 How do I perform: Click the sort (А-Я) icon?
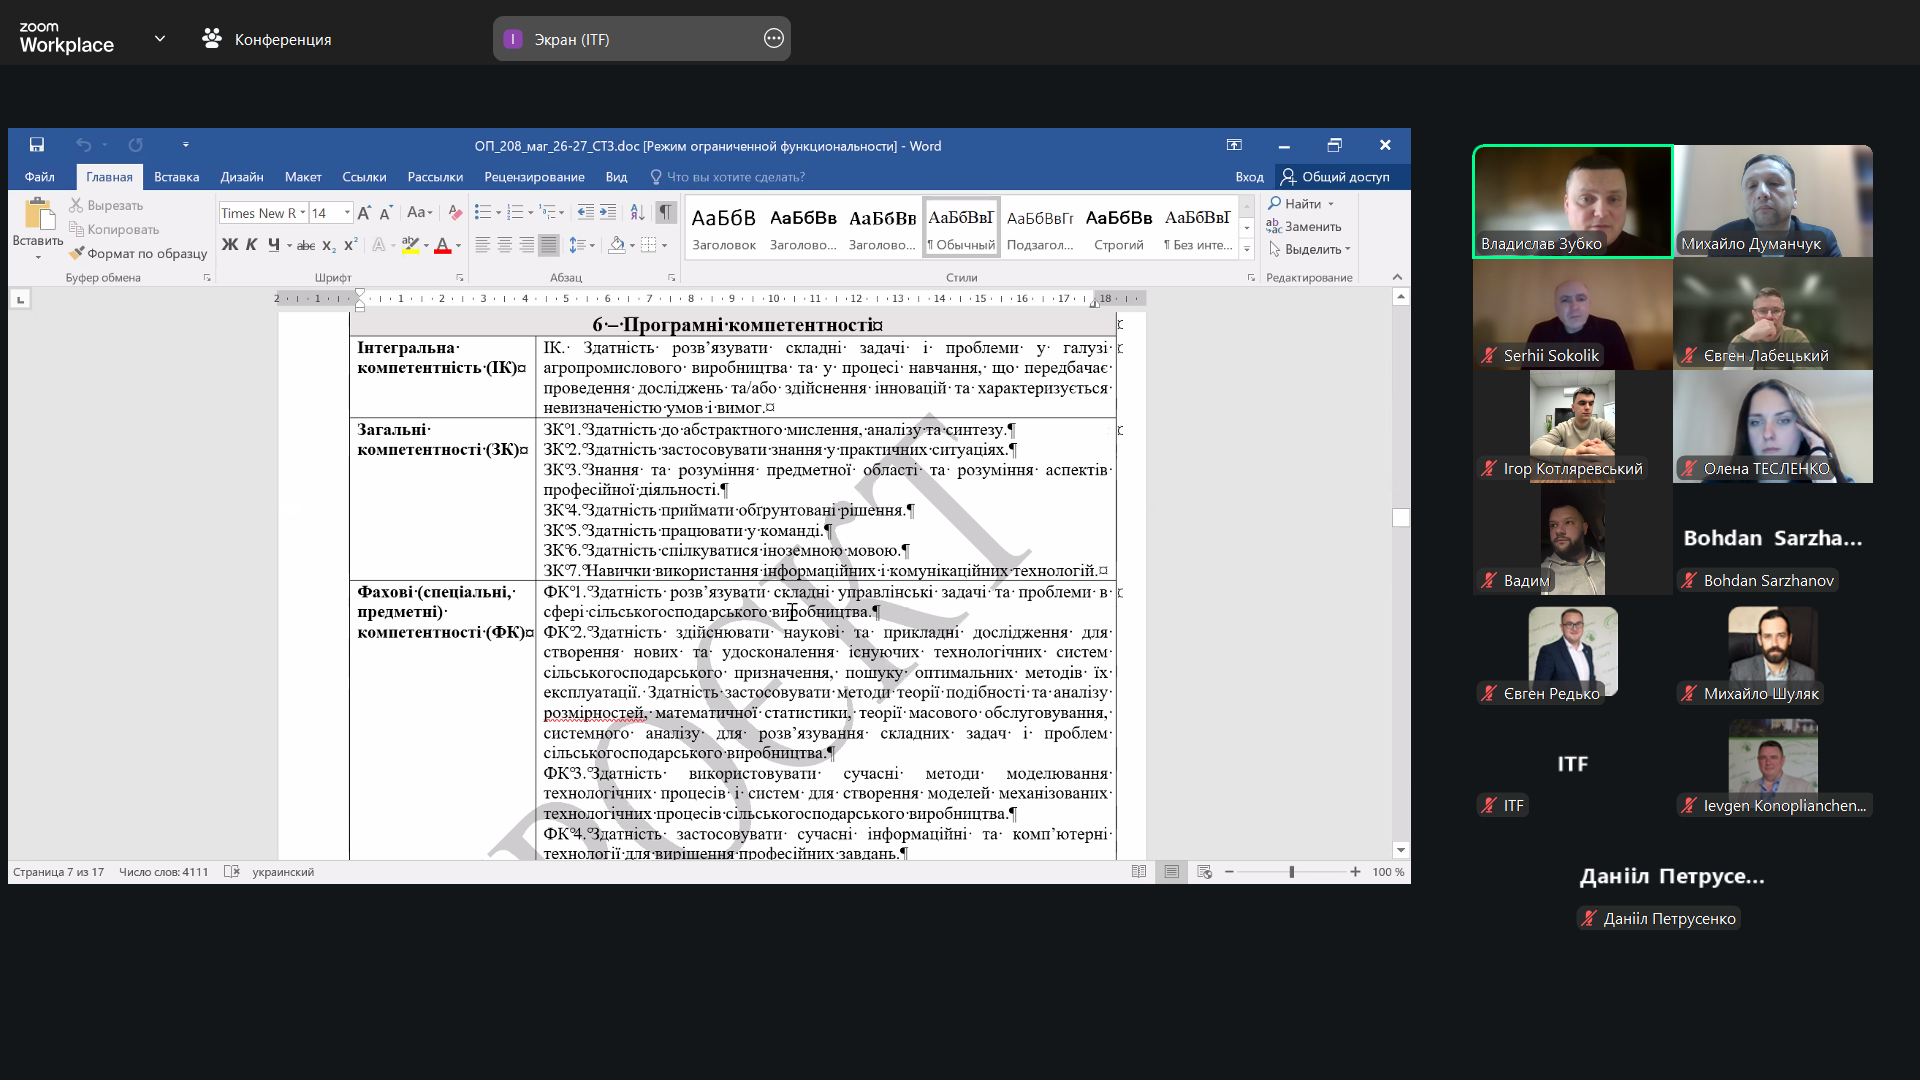click(637, 213)
